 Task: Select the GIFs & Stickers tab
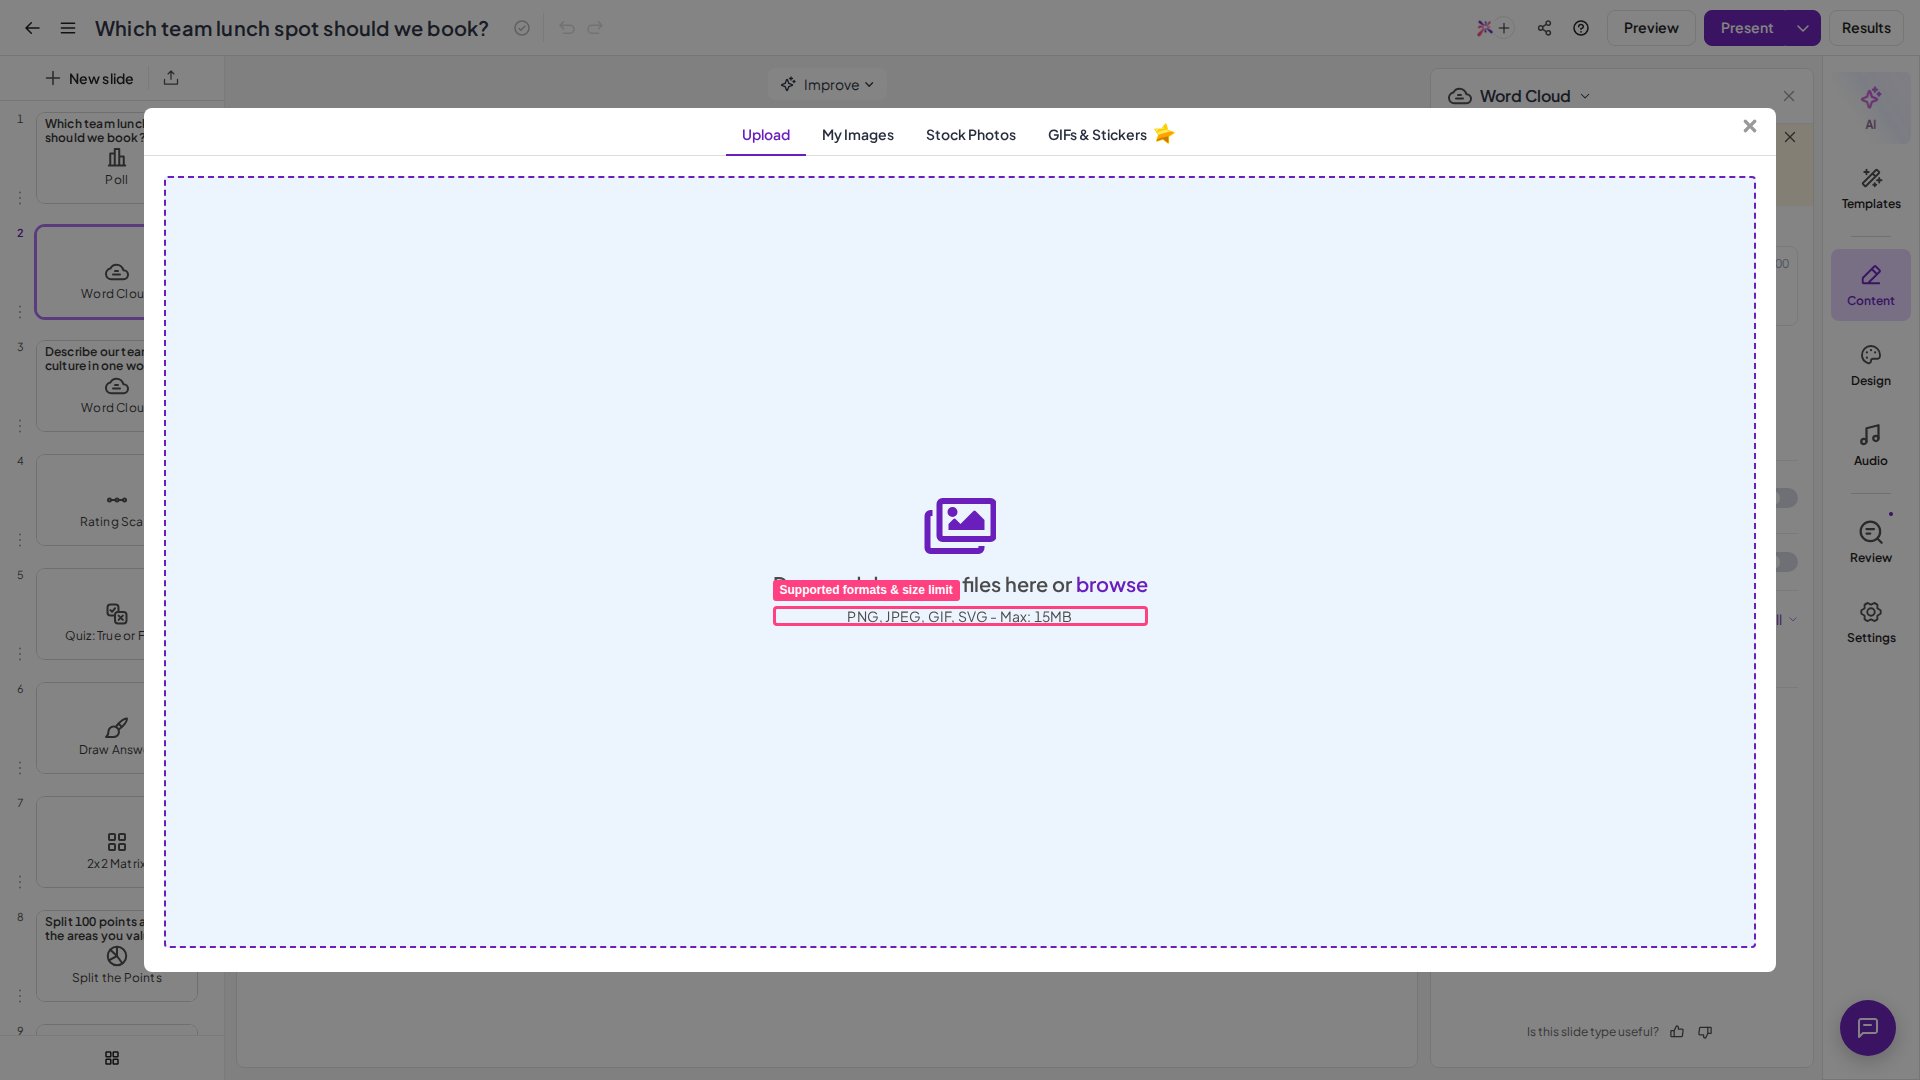click(x=1110, y=135)
